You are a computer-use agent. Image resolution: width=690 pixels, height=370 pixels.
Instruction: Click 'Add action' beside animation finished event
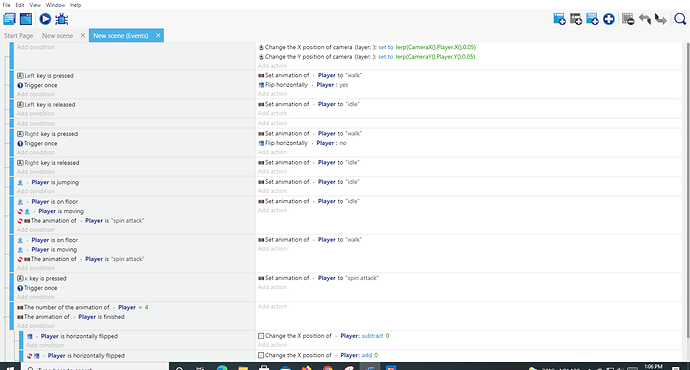coord(272,306)
